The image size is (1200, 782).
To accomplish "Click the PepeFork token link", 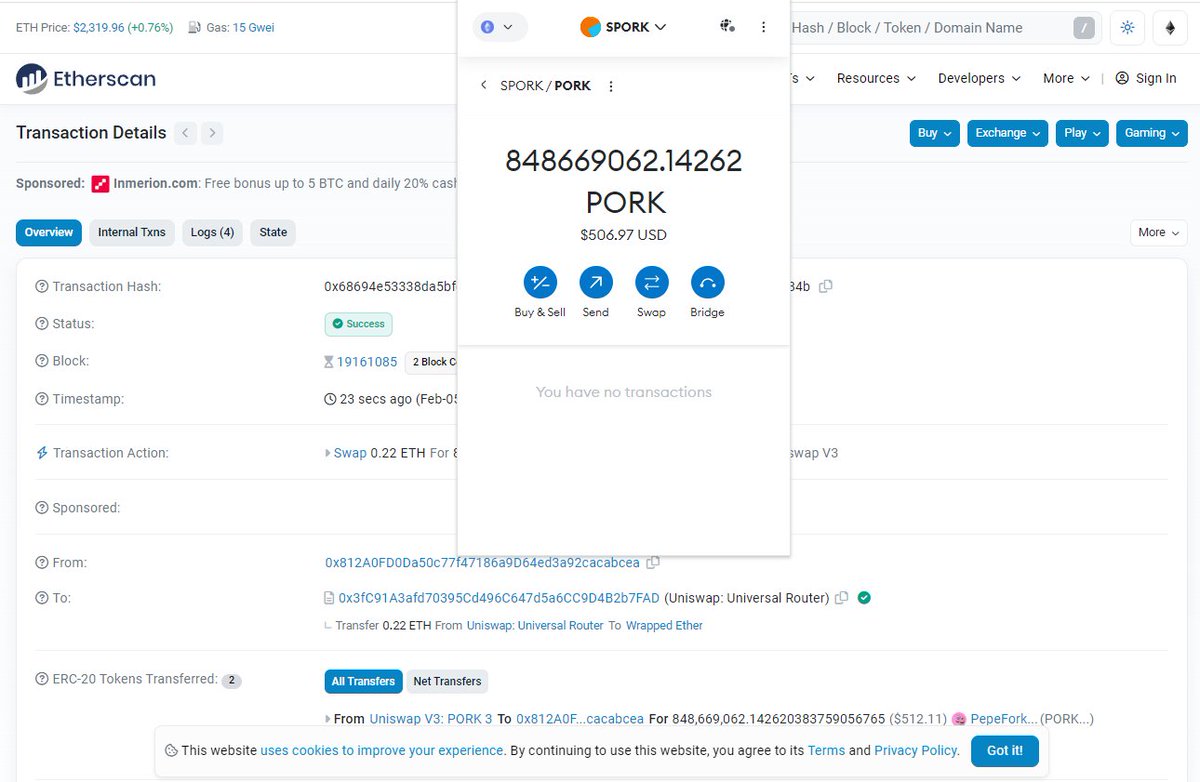I will pos(1003,718).
